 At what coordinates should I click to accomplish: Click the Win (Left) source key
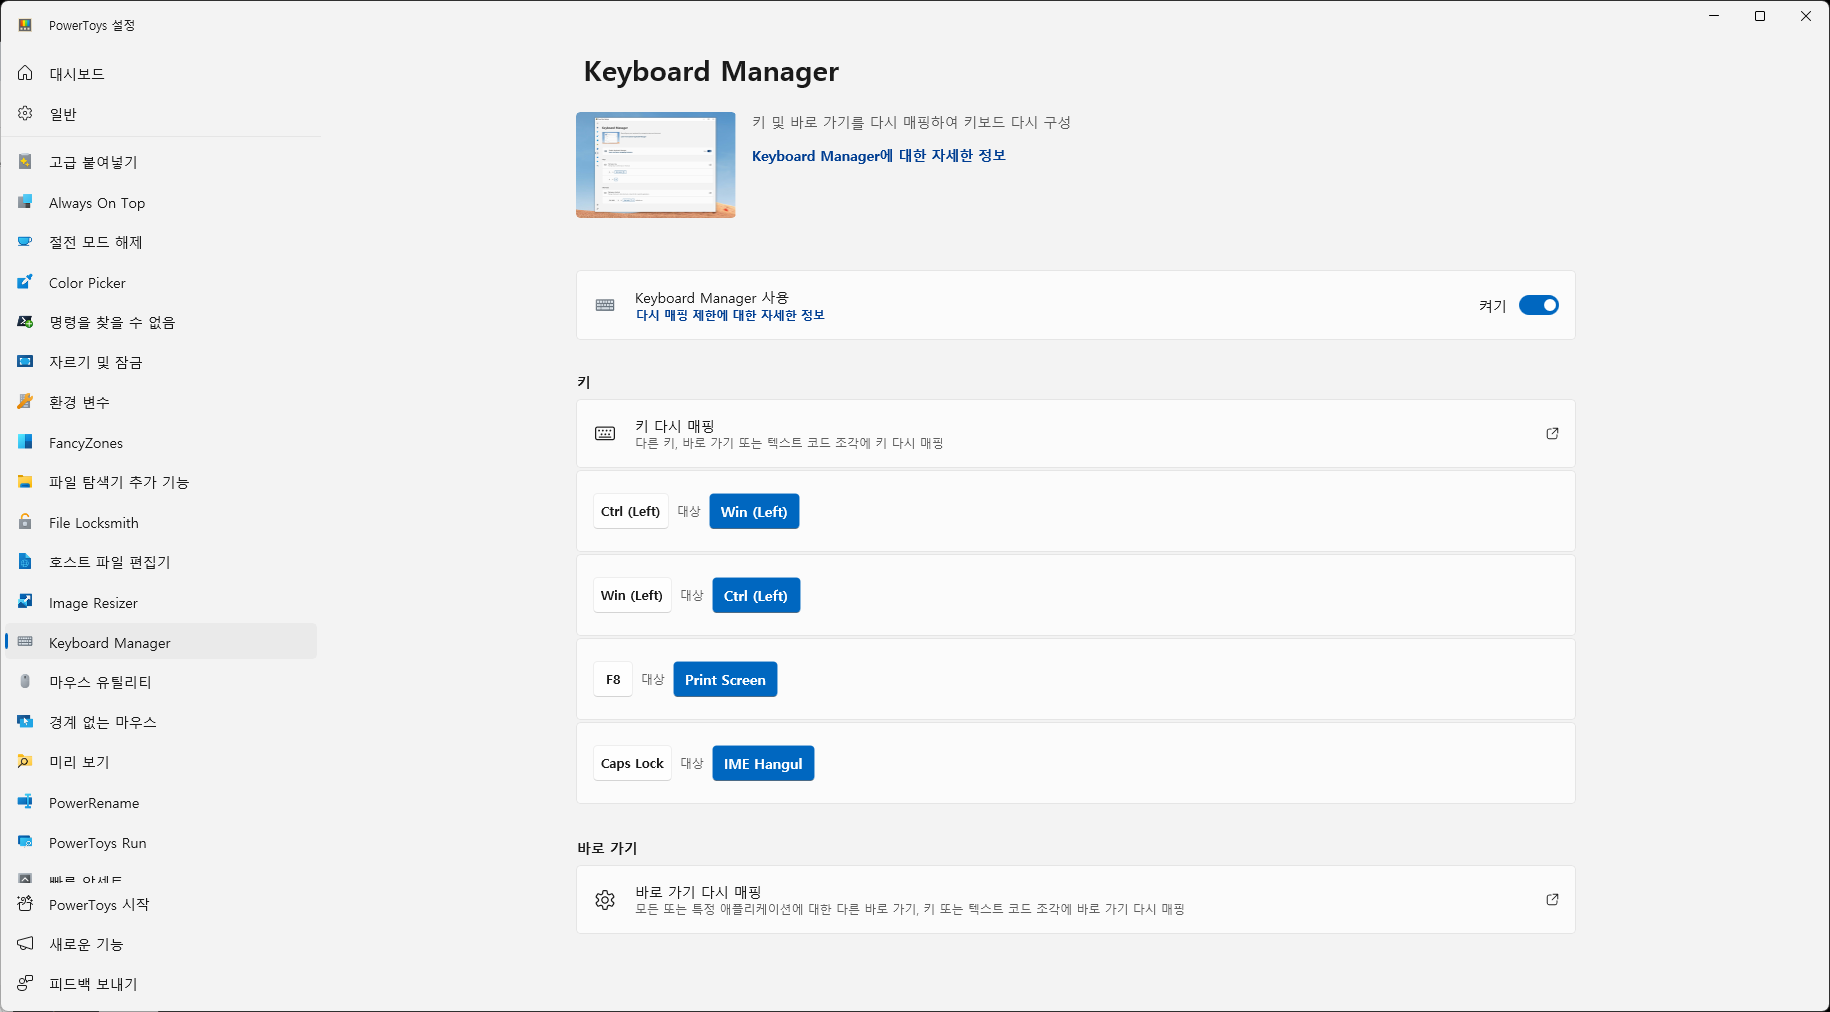pos(632,595)
